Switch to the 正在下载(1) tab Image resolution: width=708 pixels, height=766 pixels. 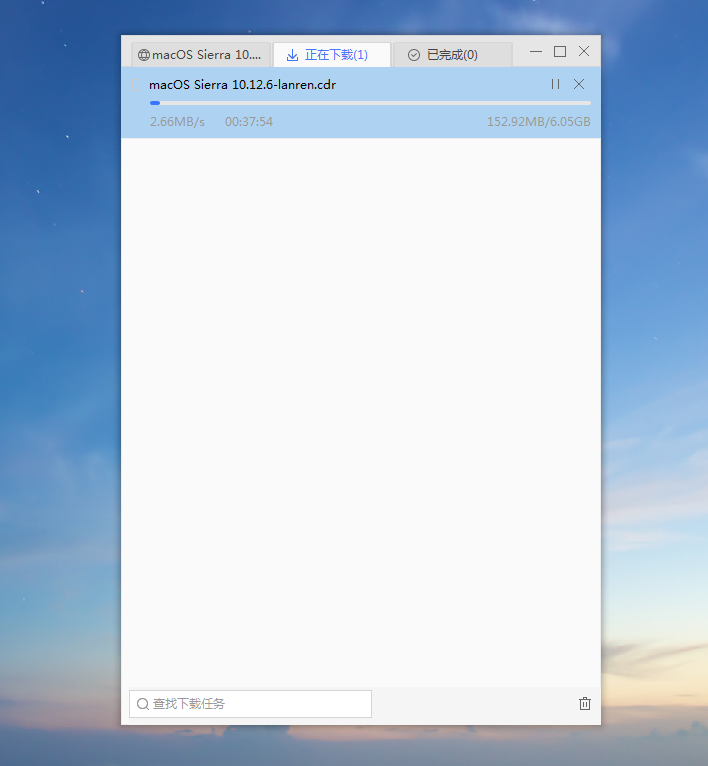pyautogui.click(x=332, y=55)
